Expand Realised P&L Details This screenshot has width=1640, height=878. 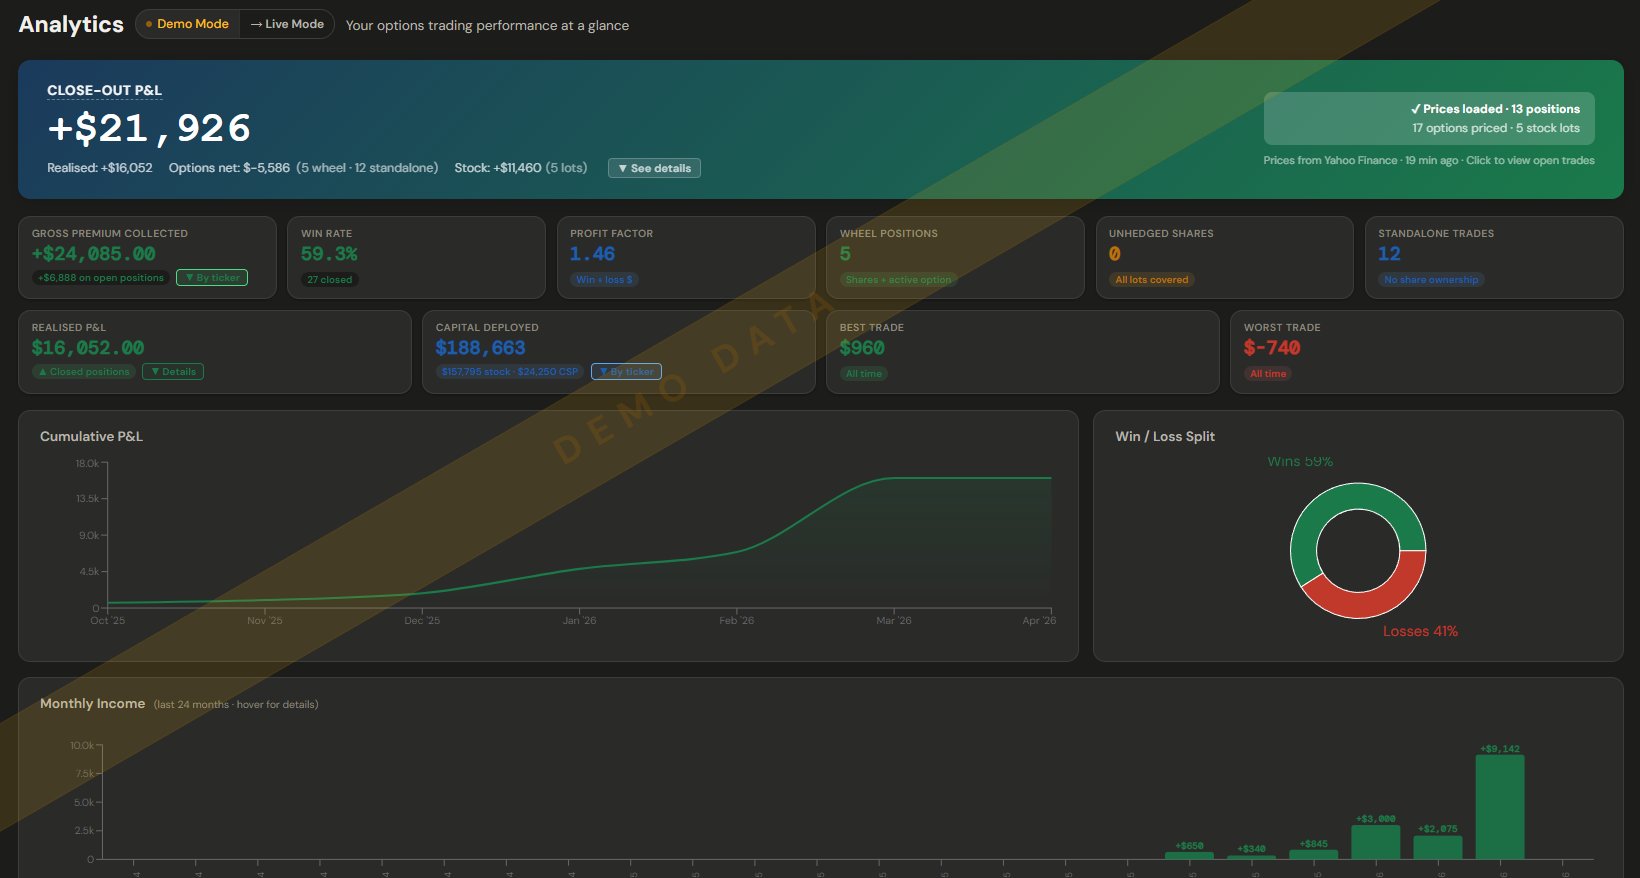pyautogui.click(x=173, y=372)
